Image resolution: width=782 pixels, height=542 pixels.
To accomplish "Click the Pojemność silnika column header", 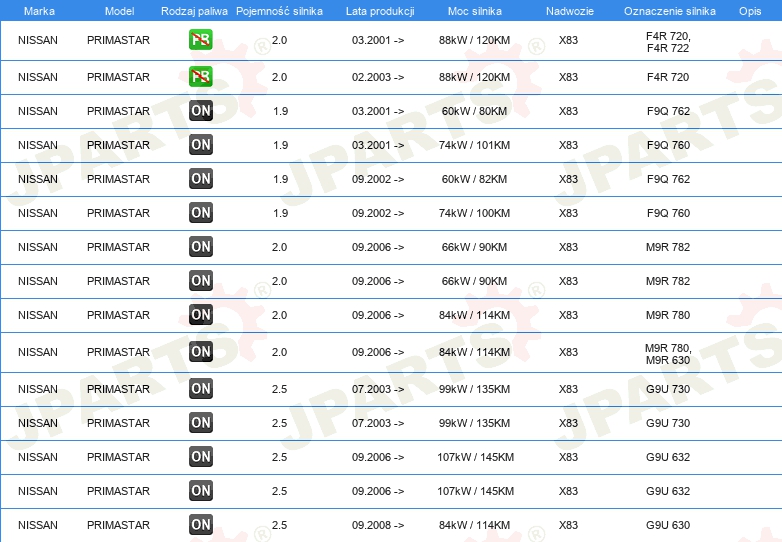I will pos(279,11).
